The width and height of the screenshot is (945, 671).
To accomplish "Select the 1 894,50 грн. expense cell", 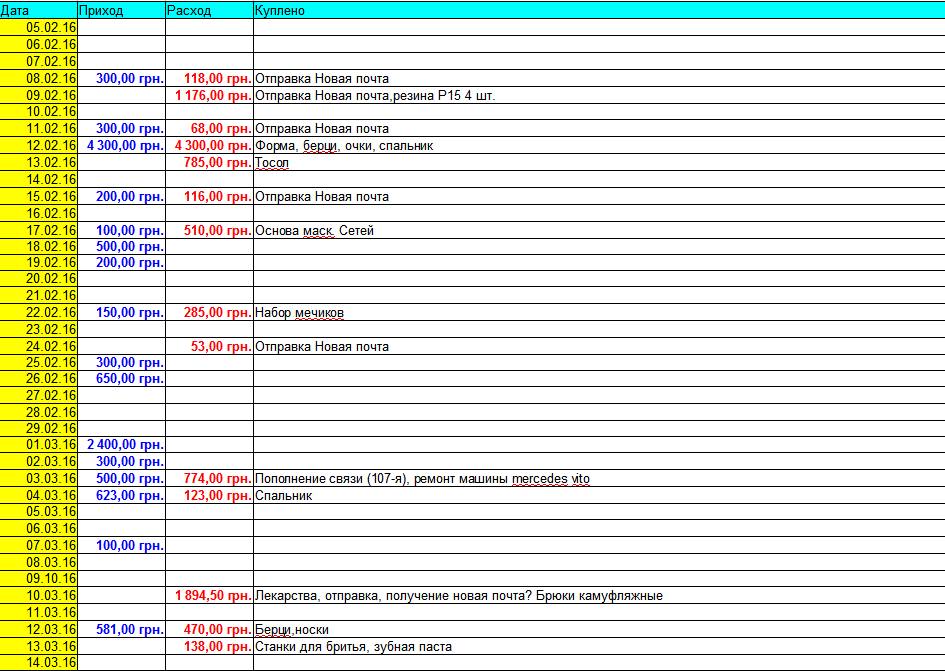I will pyautogui.click(x=210, y=596).
